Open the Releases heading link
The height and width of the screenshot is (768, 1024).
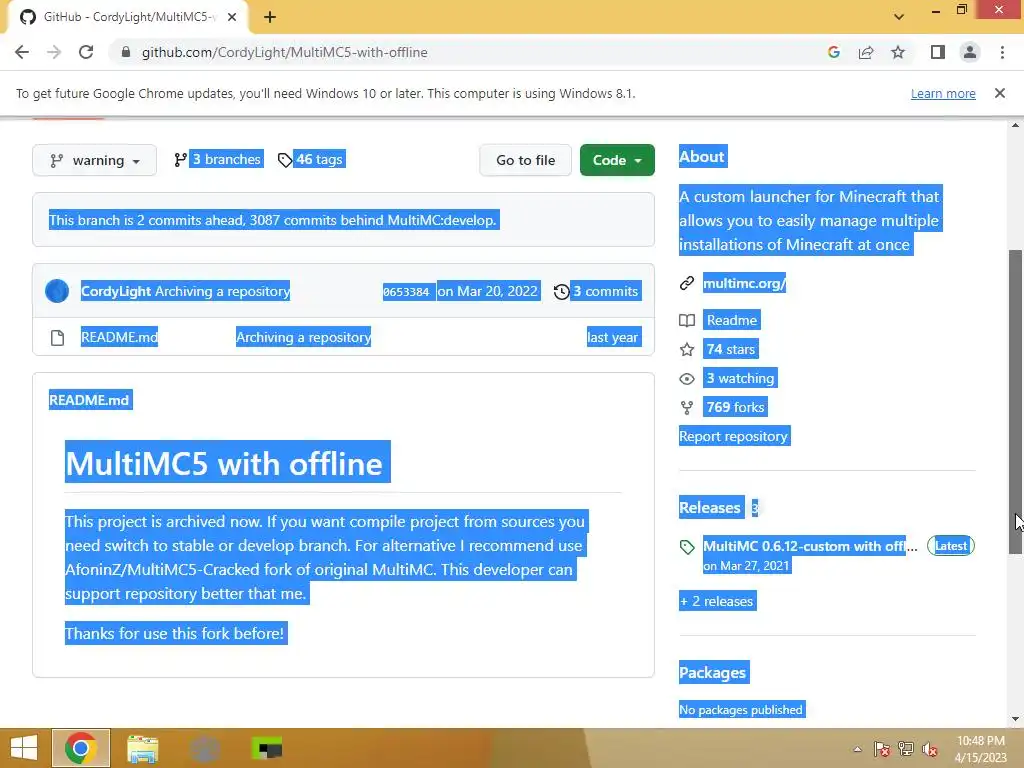(x=711, y=507)
